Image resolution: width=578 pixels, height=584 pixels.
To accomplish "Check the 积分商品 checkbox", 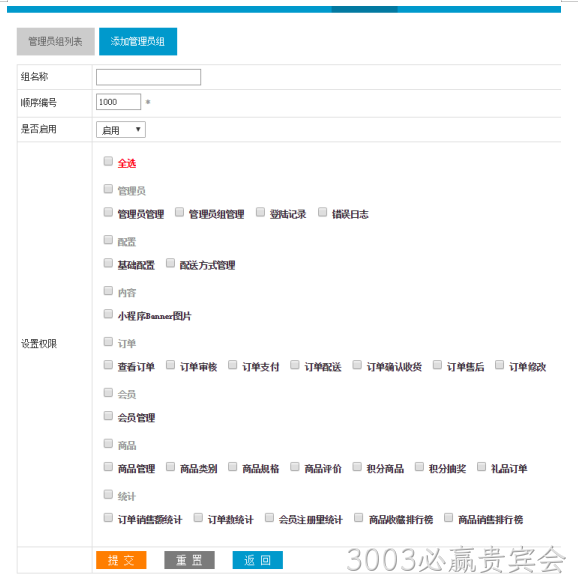I will pyautogui.click(x=357, y=467).
